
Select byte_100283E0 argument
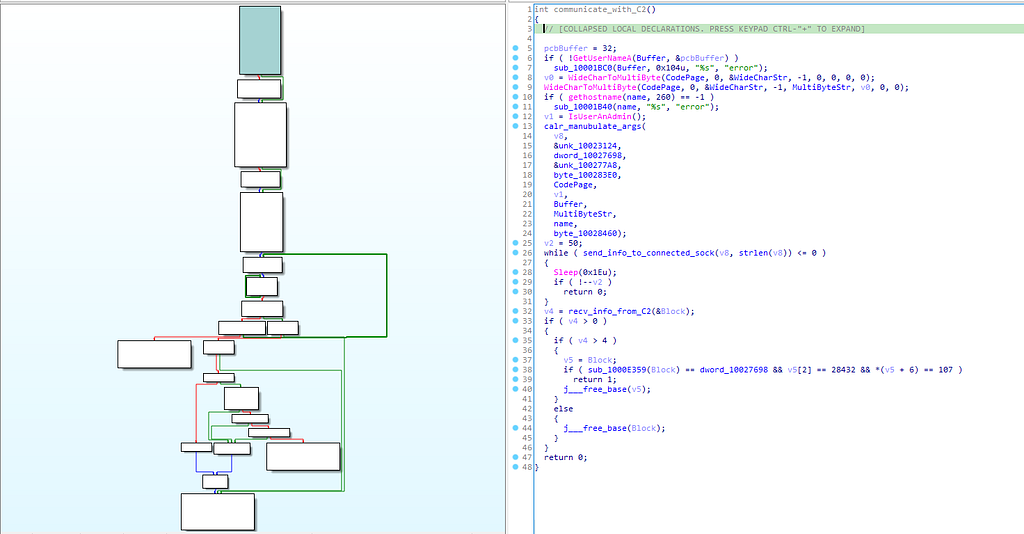(x=585, y=175)
